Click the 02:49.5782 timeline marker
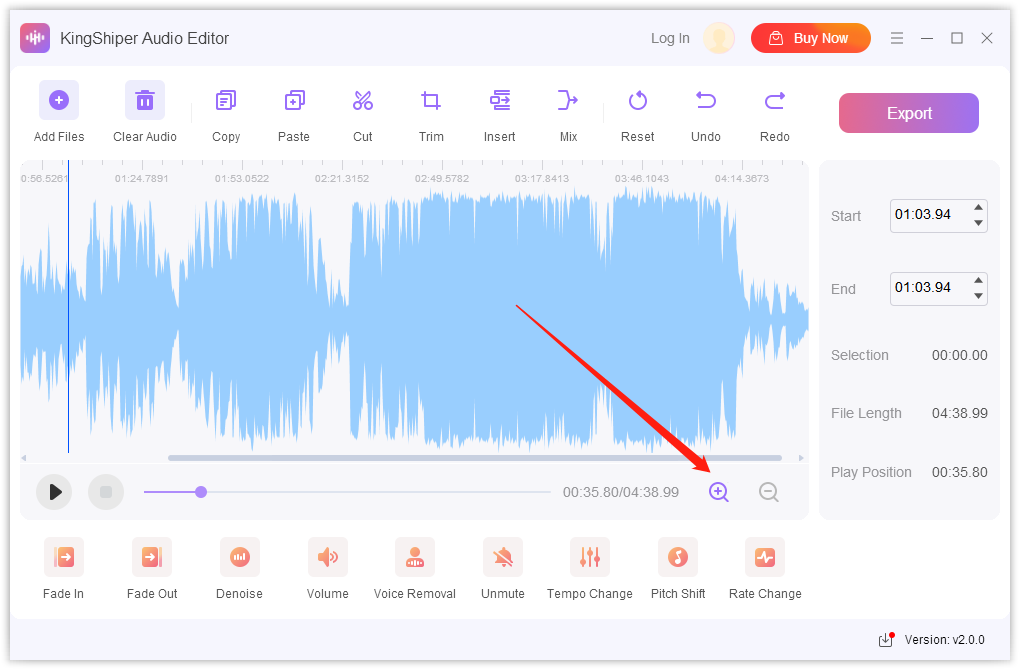This screenshot has height=670, width=1020. pyautogui.click(x=442, y=178)
